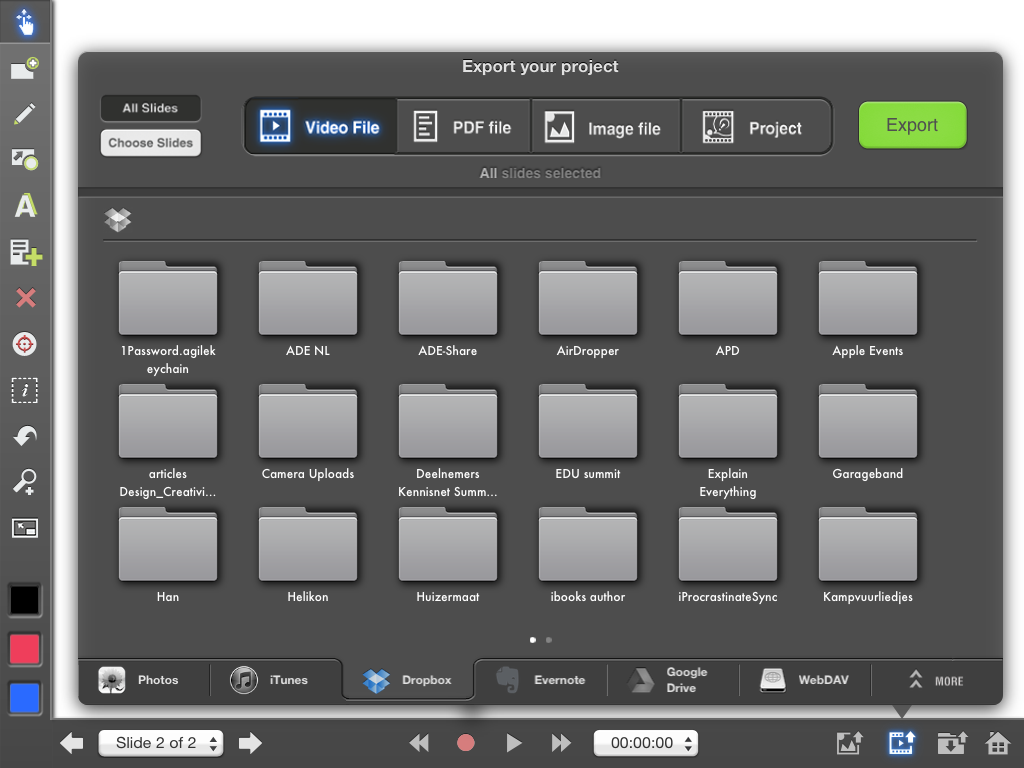Expand the MORE export destinations
Viewport: 1024px width, 768px height.
(x=937, y=681)
